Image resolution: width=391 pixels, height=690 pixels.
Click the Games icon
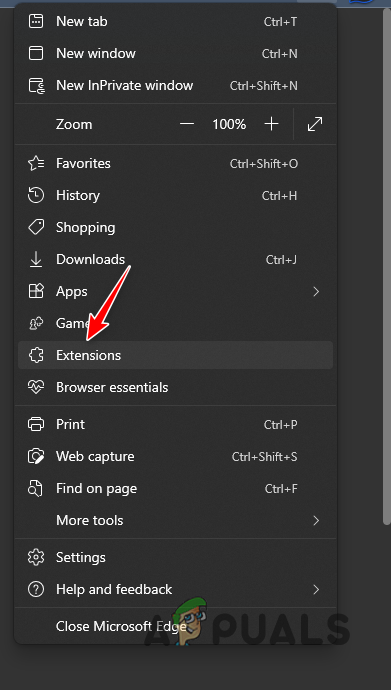point(36,323)
